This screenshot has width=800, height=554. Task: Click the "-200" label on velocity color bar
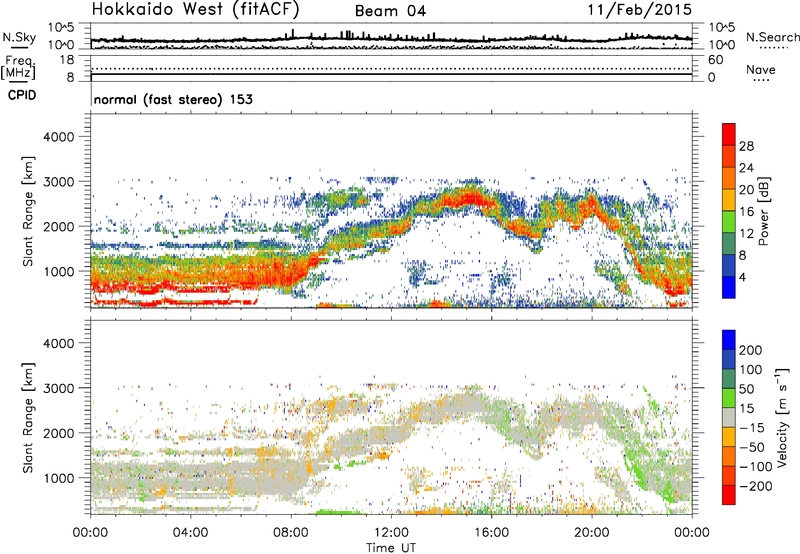756,486
